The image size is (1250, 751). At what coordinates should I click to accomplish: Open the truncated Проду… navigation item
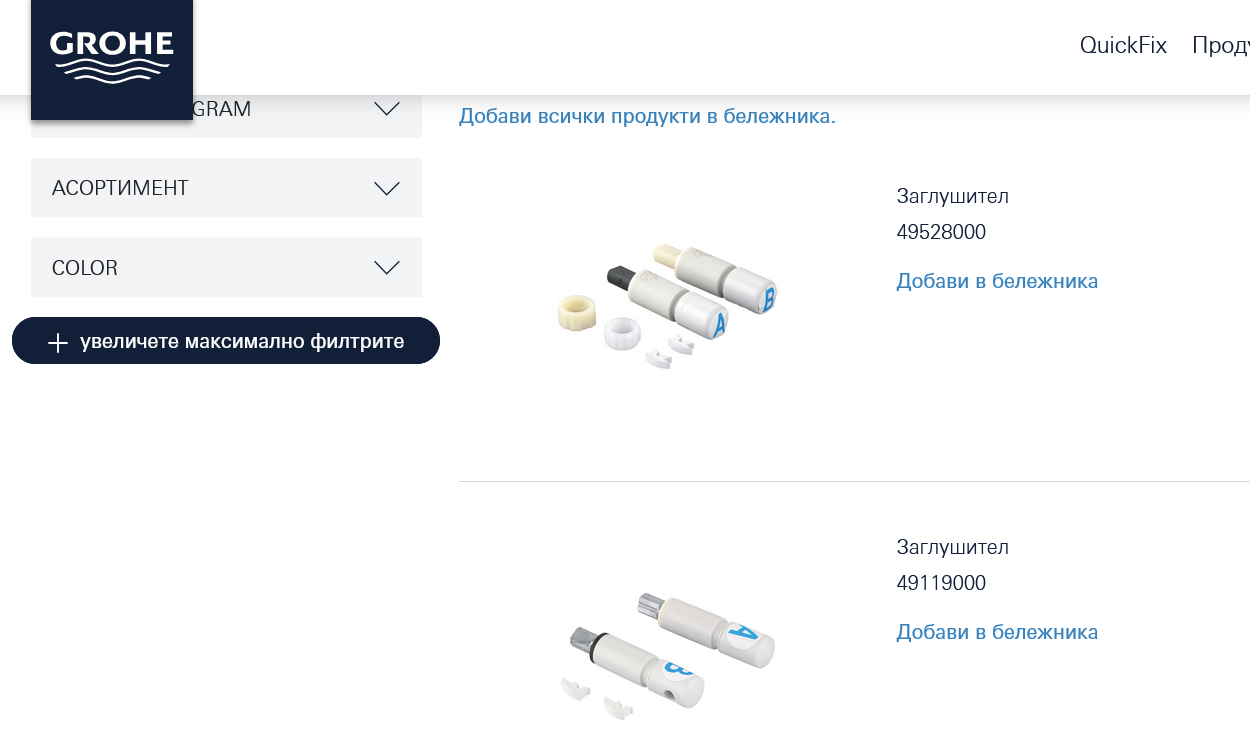[1221, 45]
